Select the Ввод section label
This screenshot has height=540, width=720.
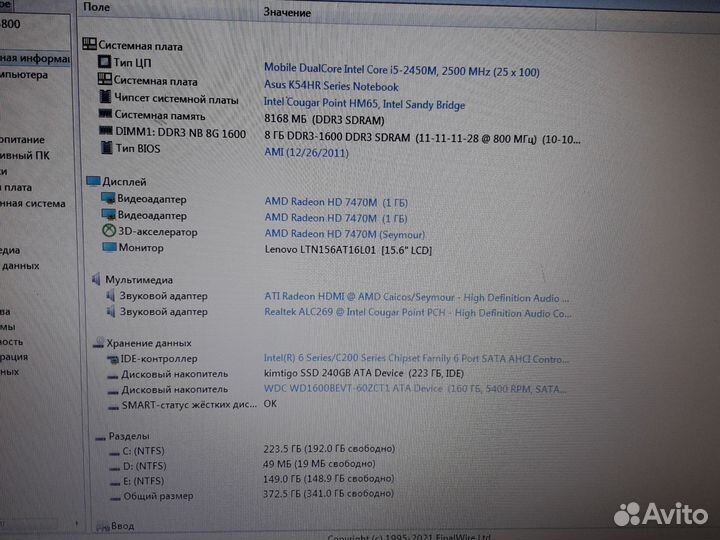(x=122, y=526)
